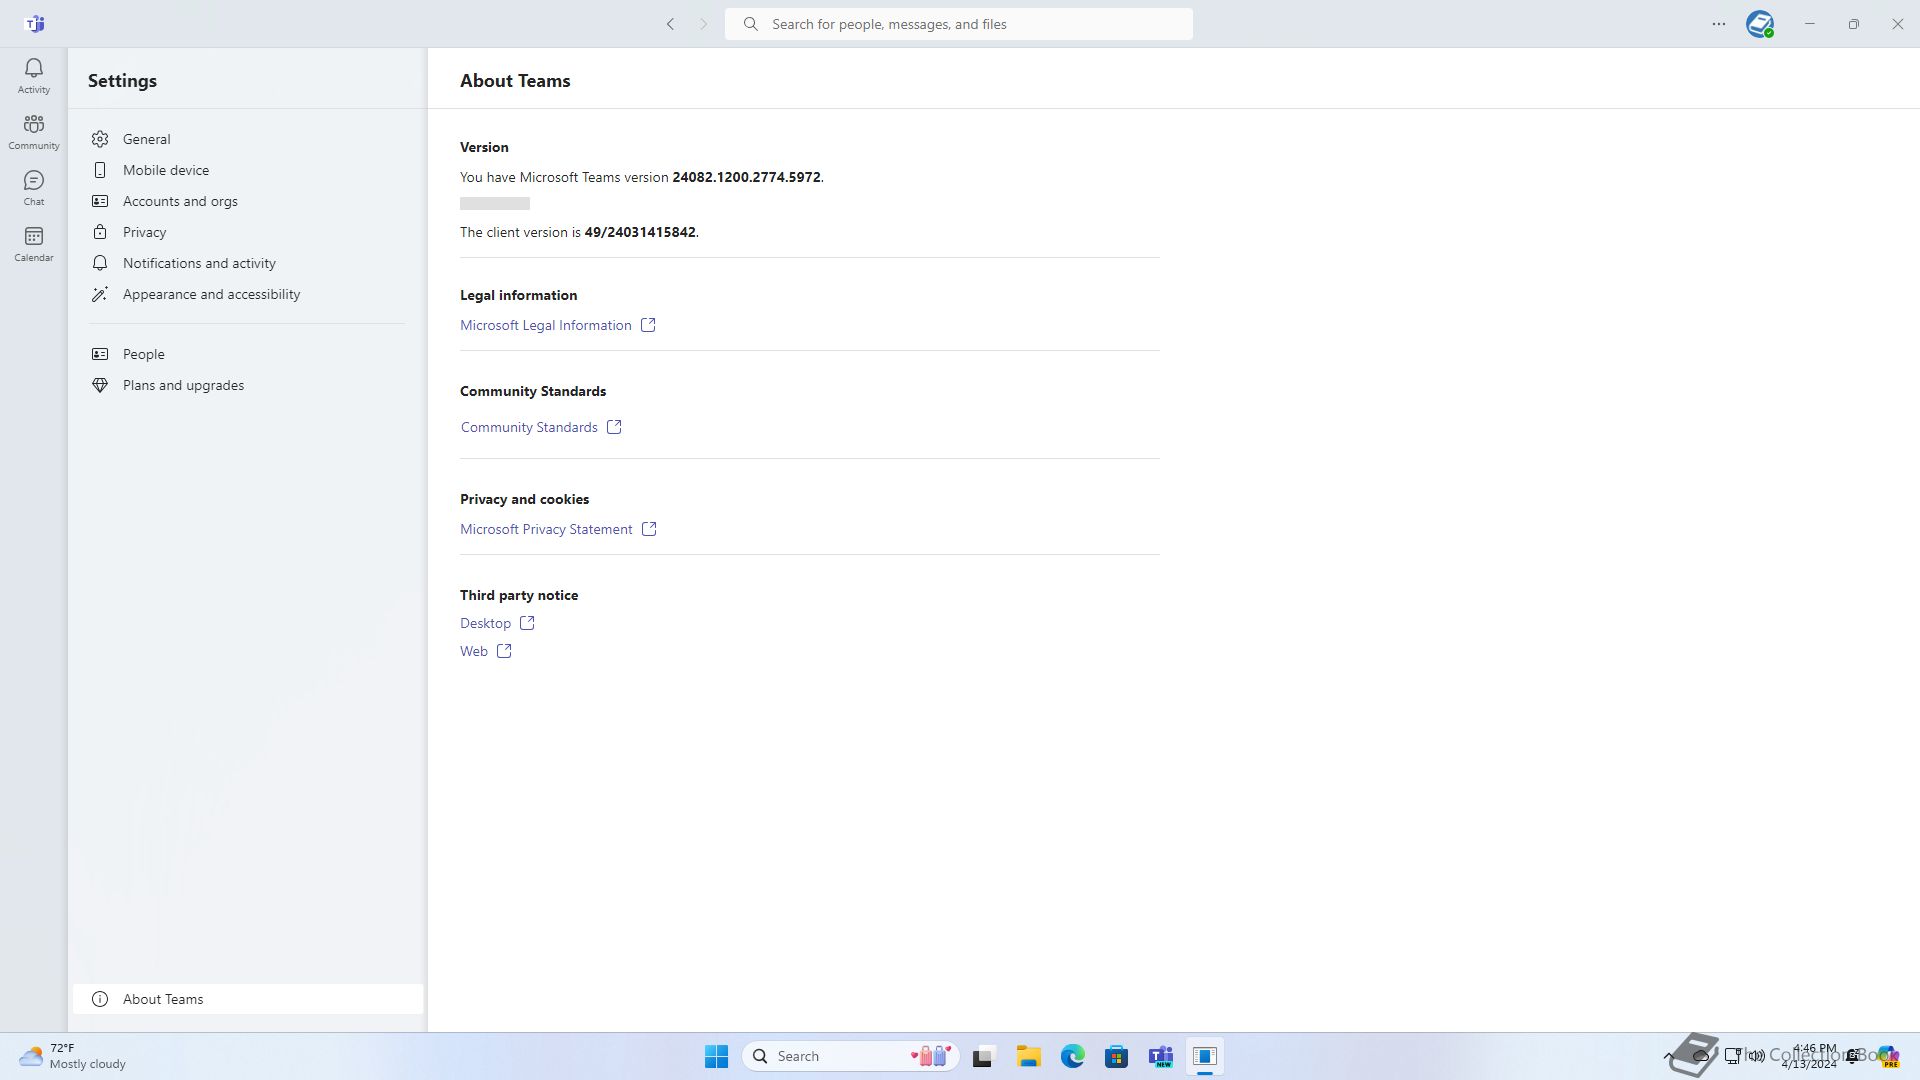Click external link icon beside Community Standards
This screenshot has height=1080, width=1920.
tap(614, 427)
